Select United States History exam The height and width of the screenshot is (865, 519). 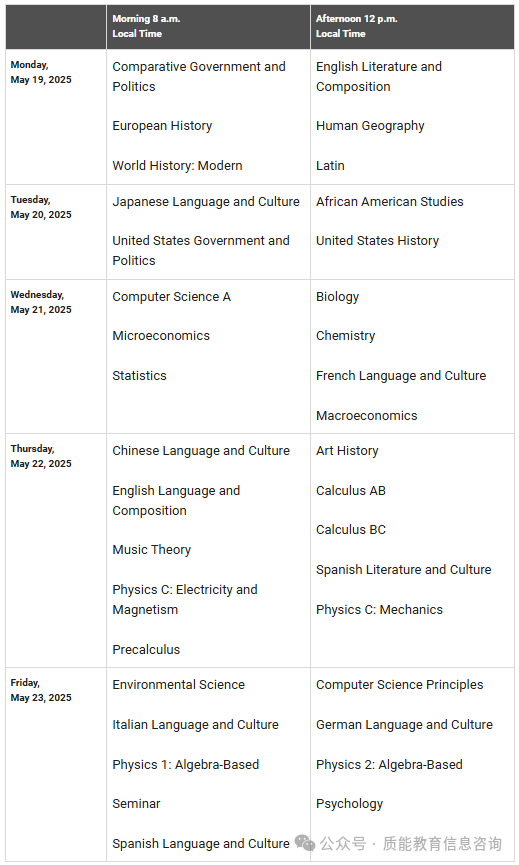point(378,241)
